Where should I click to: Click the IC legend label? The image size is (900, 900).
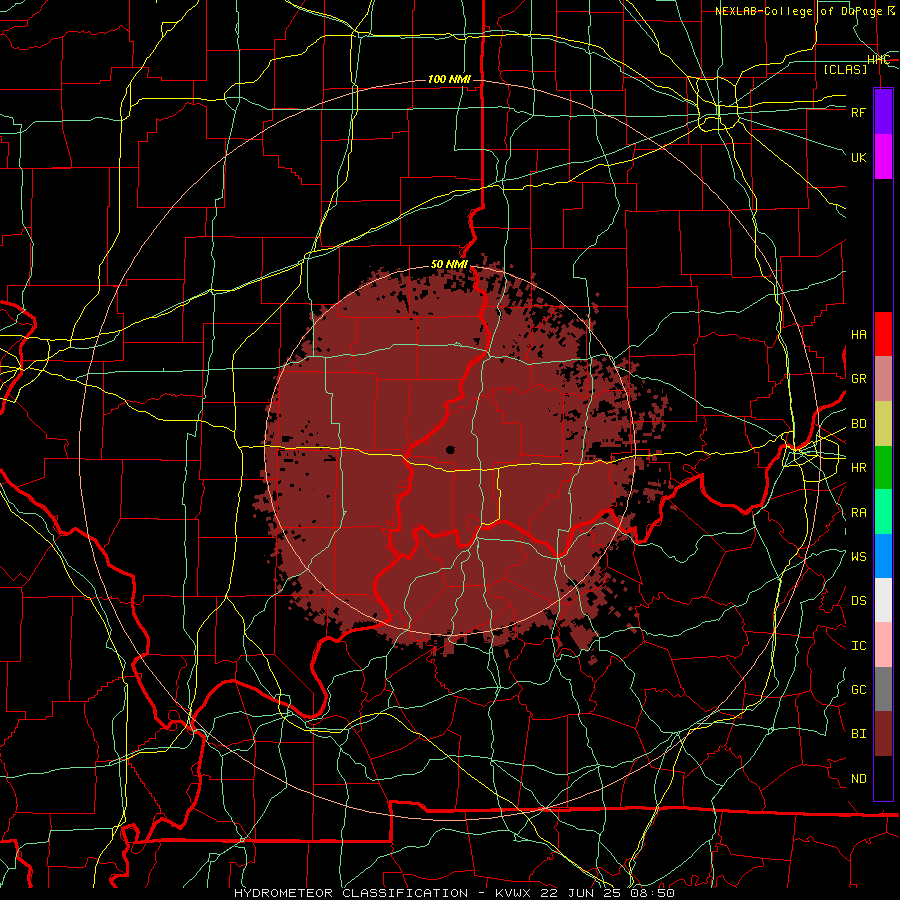coord(859,646)
